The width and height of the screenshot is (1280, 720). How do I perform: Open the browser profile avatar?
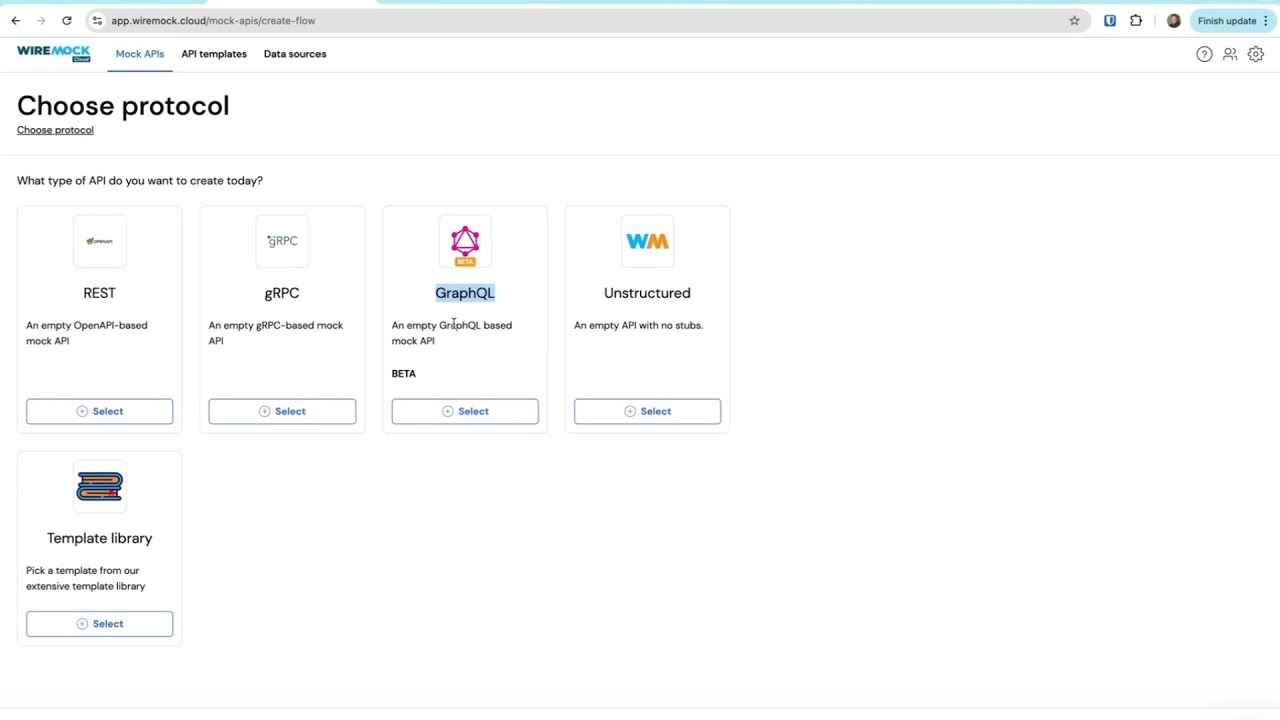click(x=1174, y=20)
